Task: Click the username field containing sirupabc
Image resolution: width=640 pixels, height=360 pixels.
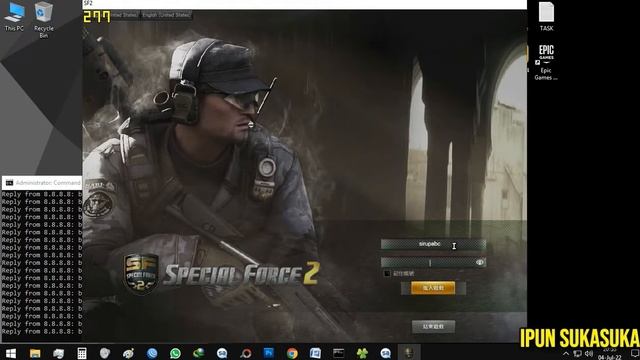Action: pos(433,244)
